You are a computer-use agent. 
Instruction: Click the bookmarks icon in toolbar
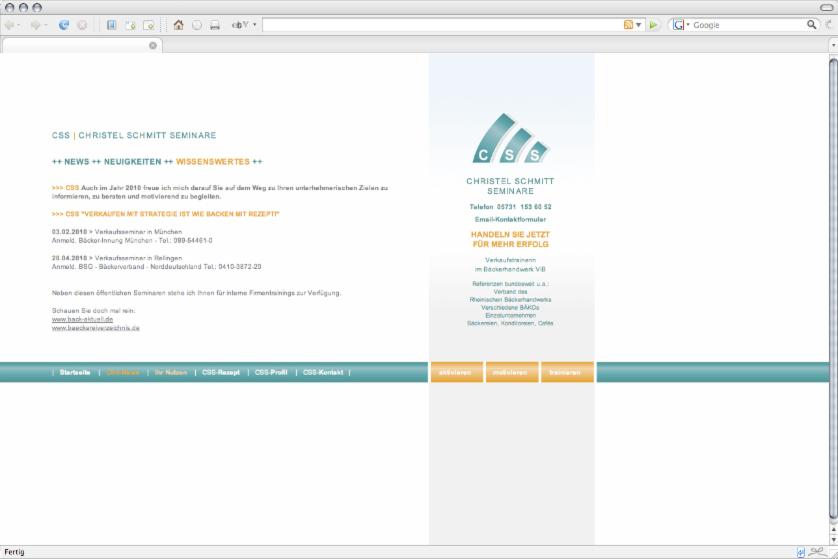point(111,25)
